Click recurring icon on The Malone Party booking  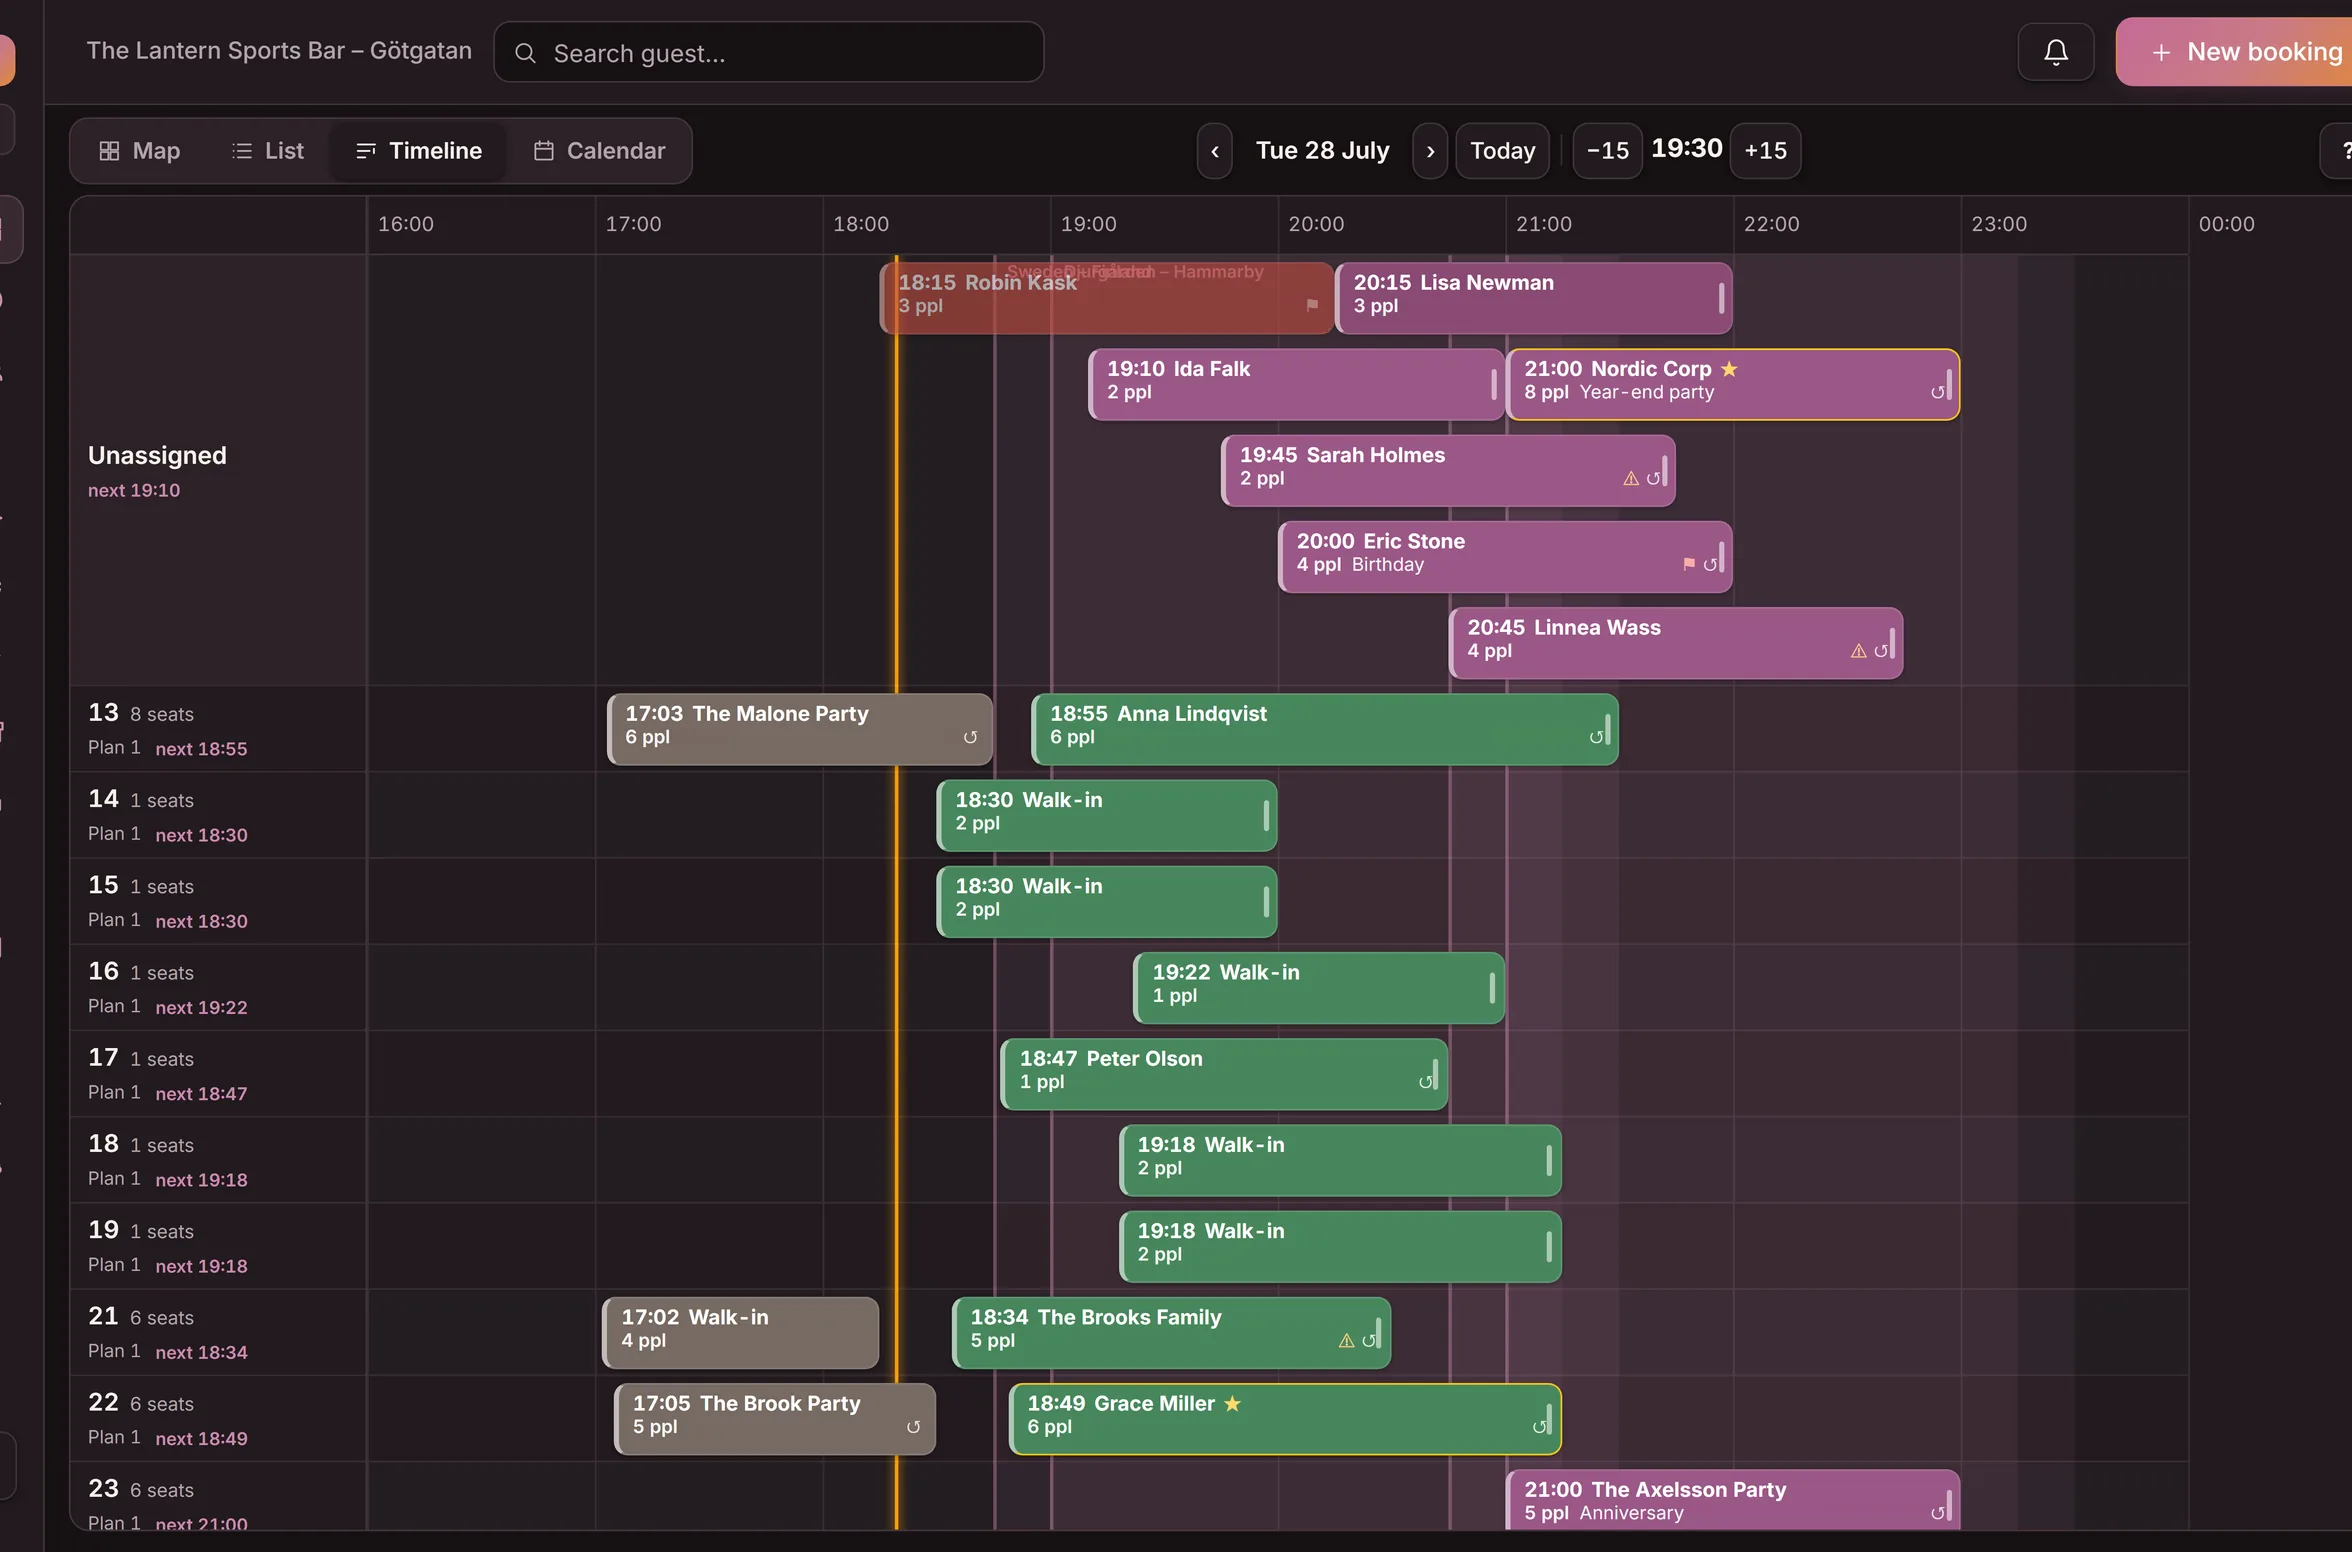tap(970, 737)
